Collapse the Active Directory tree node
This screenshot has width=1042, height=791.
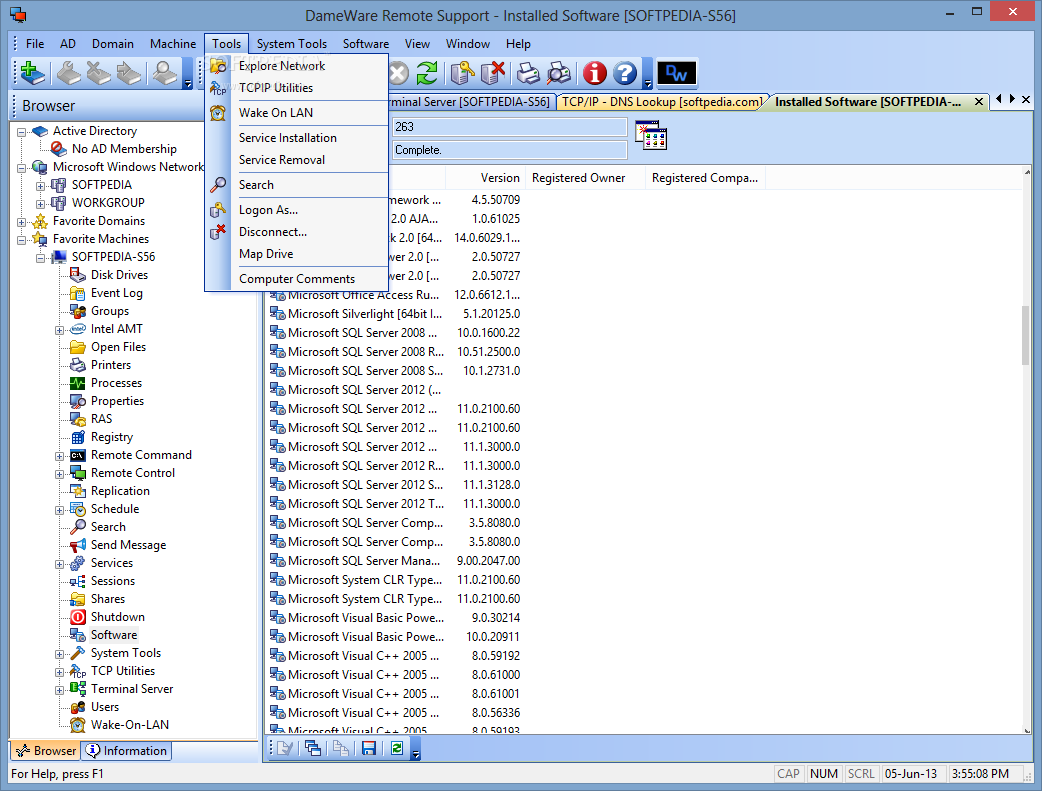coord(21,132)
